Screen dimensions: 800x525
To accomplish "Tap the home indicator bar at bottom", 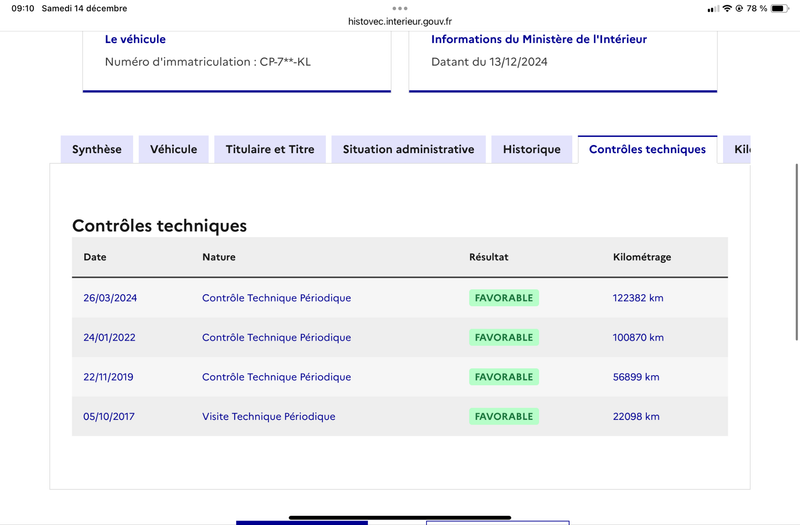I will (400, 517).
